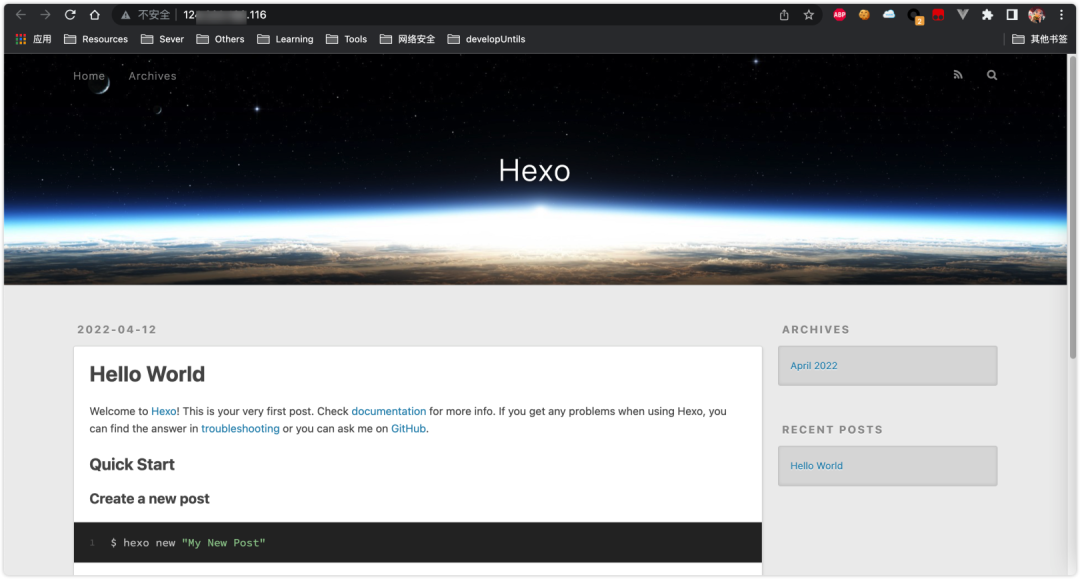Go to the Home nav item
Viewport: 1080px width, 579px height.
pyautogui.click(x=89, y=76)
